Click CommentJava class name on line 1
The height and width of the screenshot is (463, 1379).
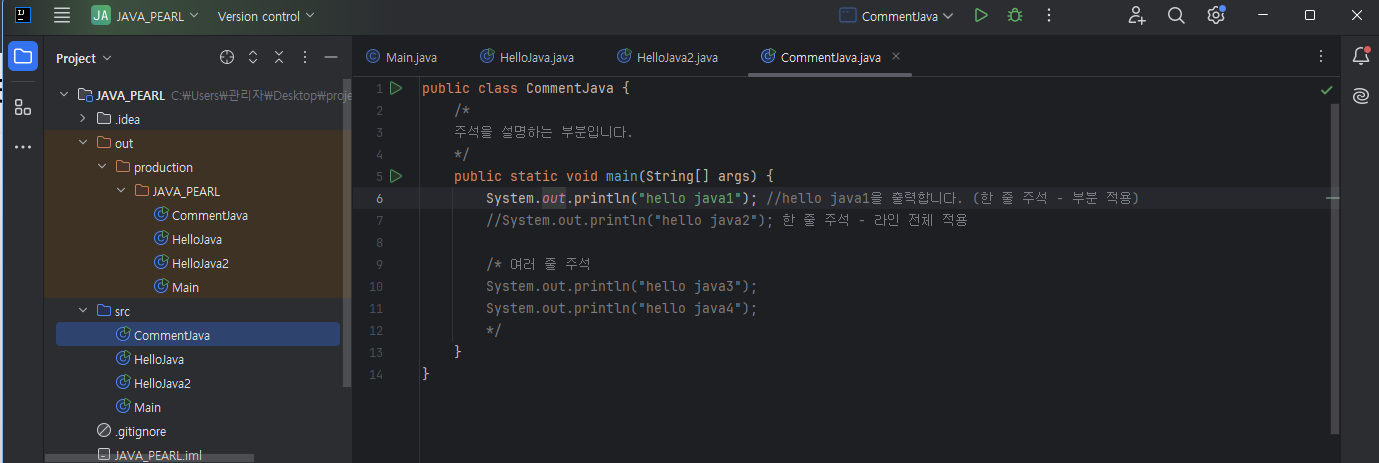tap(570, 88)
